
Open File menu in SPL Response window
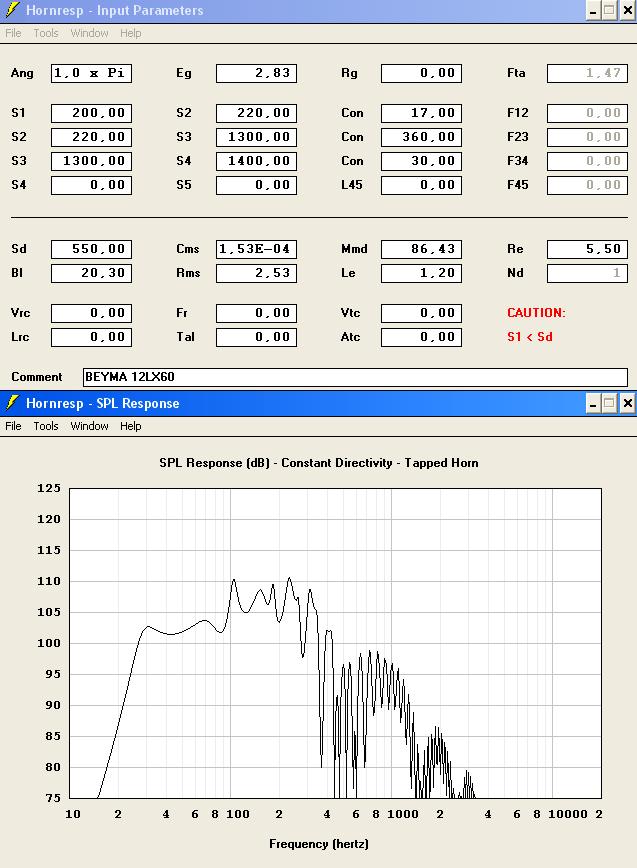pos(13,426)
